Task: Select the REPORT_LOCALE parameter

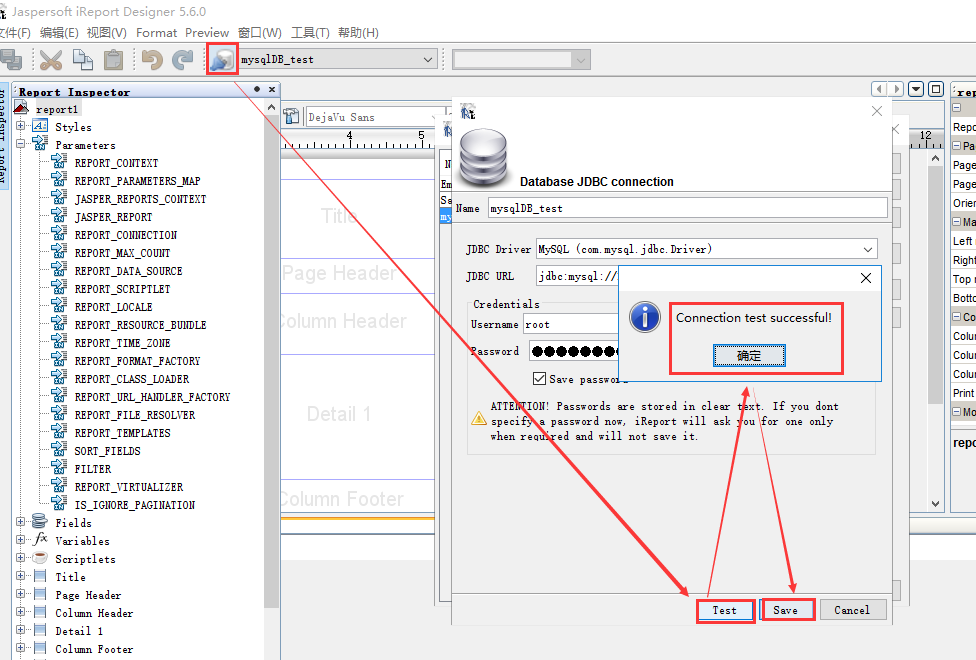Action: tap(113, 308)
